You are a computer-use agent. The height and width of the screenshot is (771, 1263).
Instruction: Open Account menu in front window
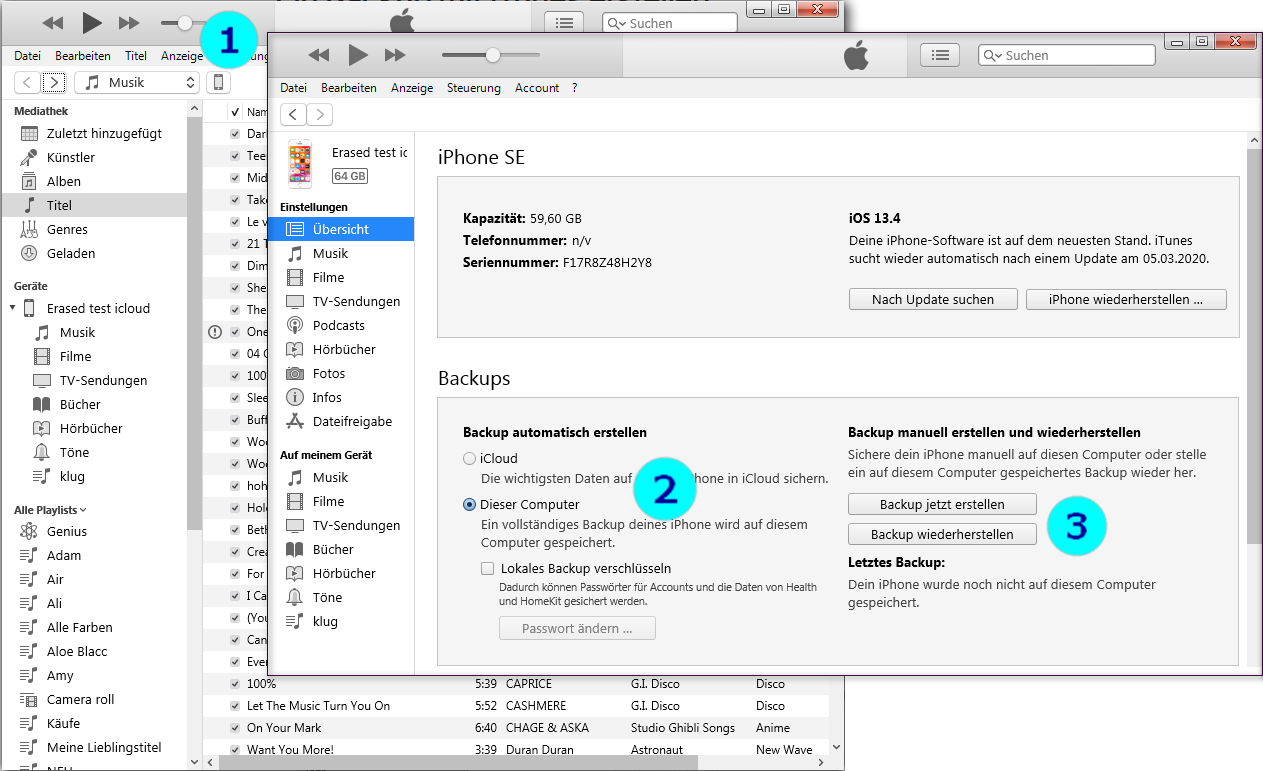tap(537, 88)
